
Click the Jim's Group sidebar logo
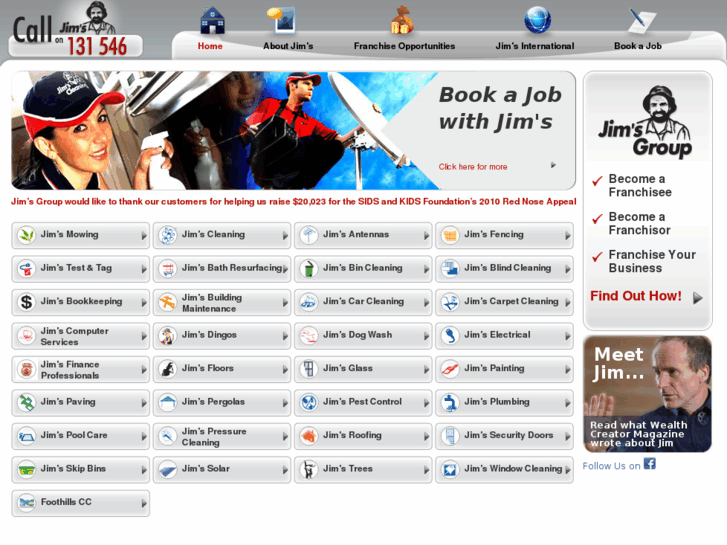point(647,121)
